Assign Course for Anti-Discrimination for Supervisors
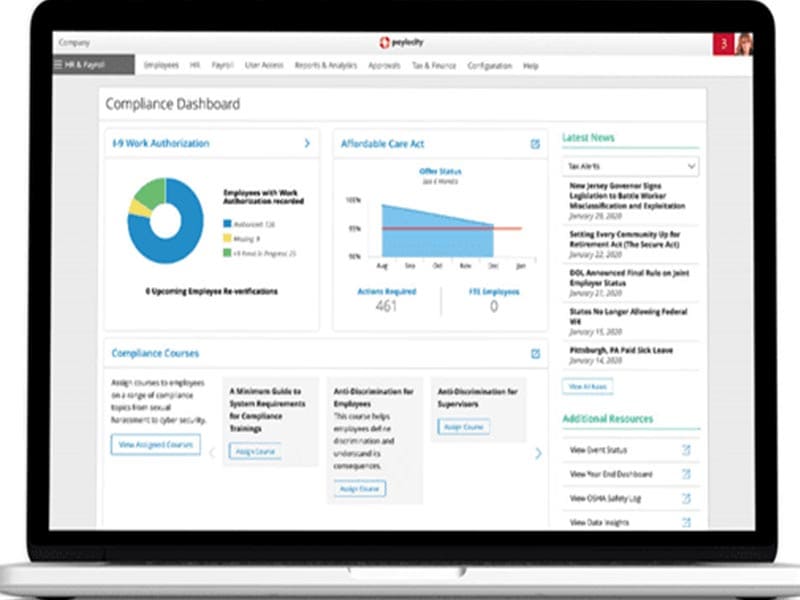Viewport: 800px width, 600px height. (466, 426)
